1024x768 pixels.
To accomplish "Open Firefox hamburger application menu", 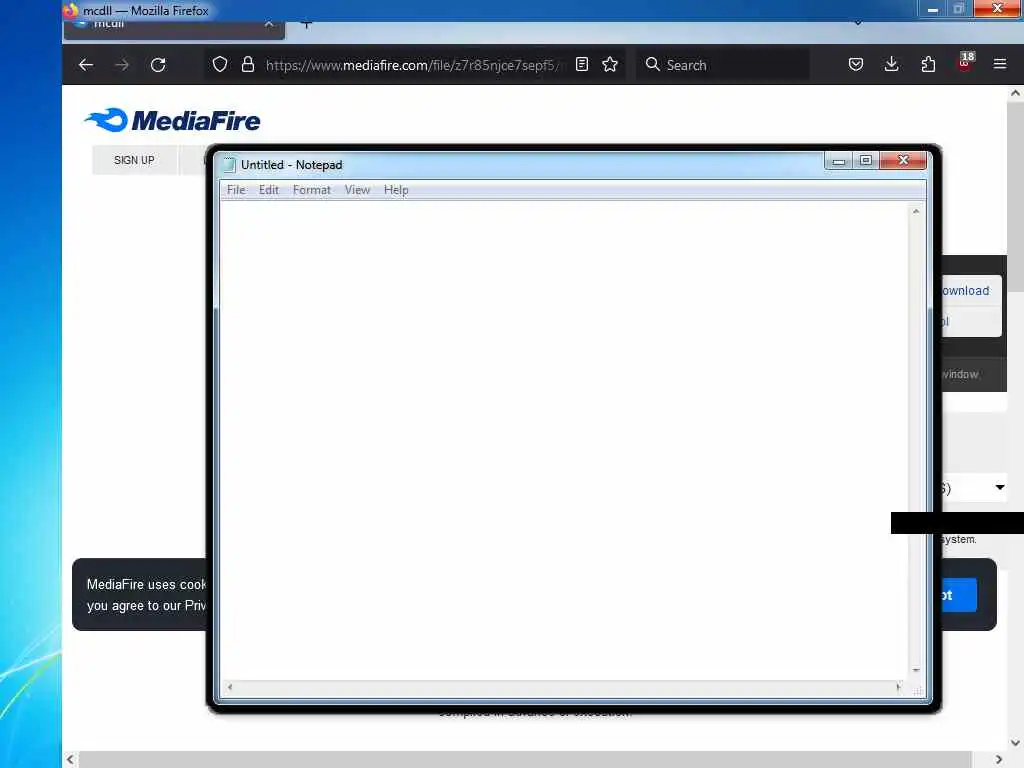I will click(x=1000, y=64).
